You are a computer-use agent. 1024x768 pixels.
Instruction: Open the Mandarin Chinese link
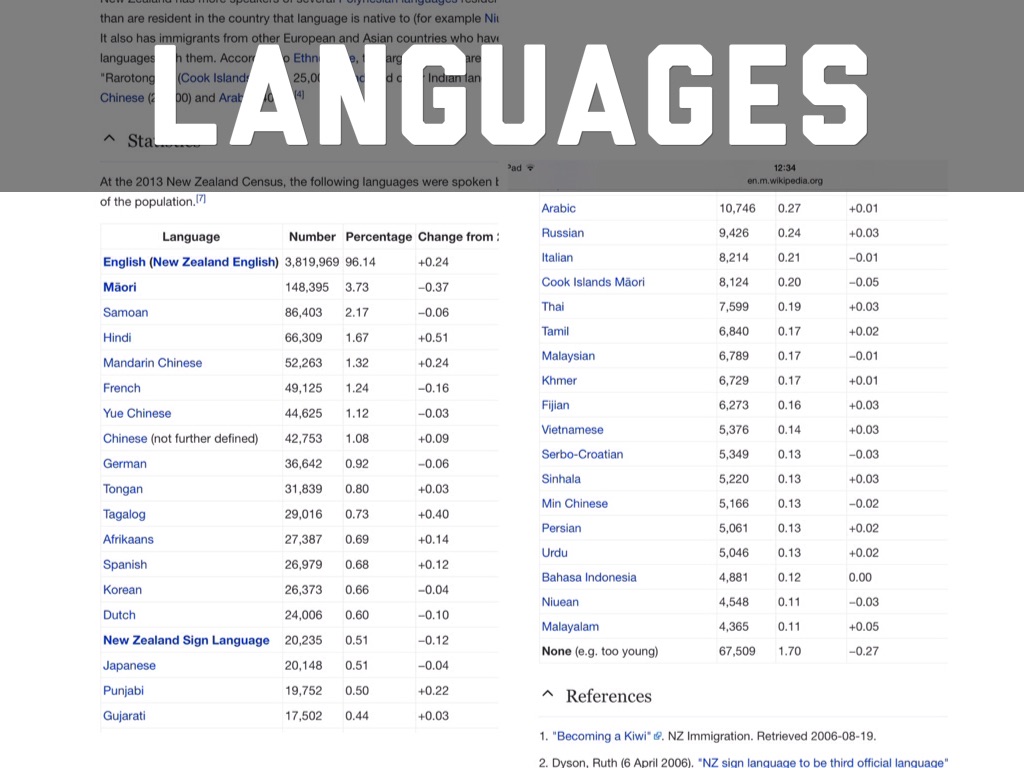152,363
